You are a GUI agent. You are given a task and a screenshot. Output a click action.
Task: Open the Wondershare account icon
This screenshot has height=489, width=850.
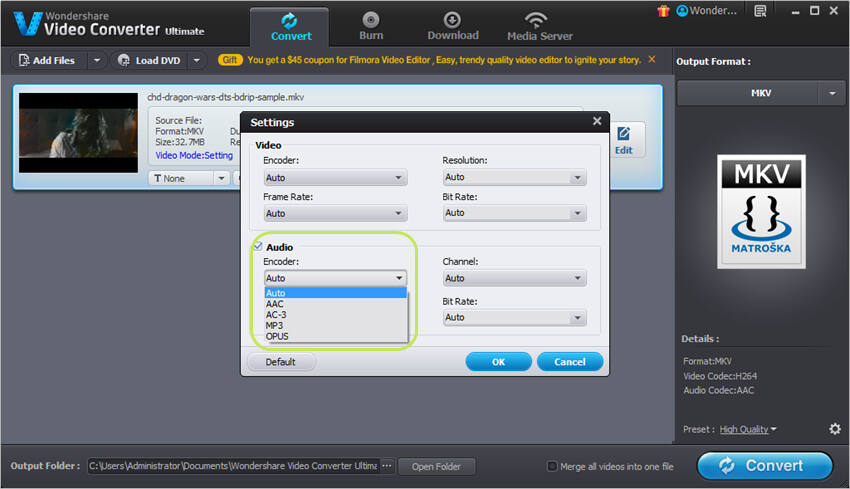[682, 10]
